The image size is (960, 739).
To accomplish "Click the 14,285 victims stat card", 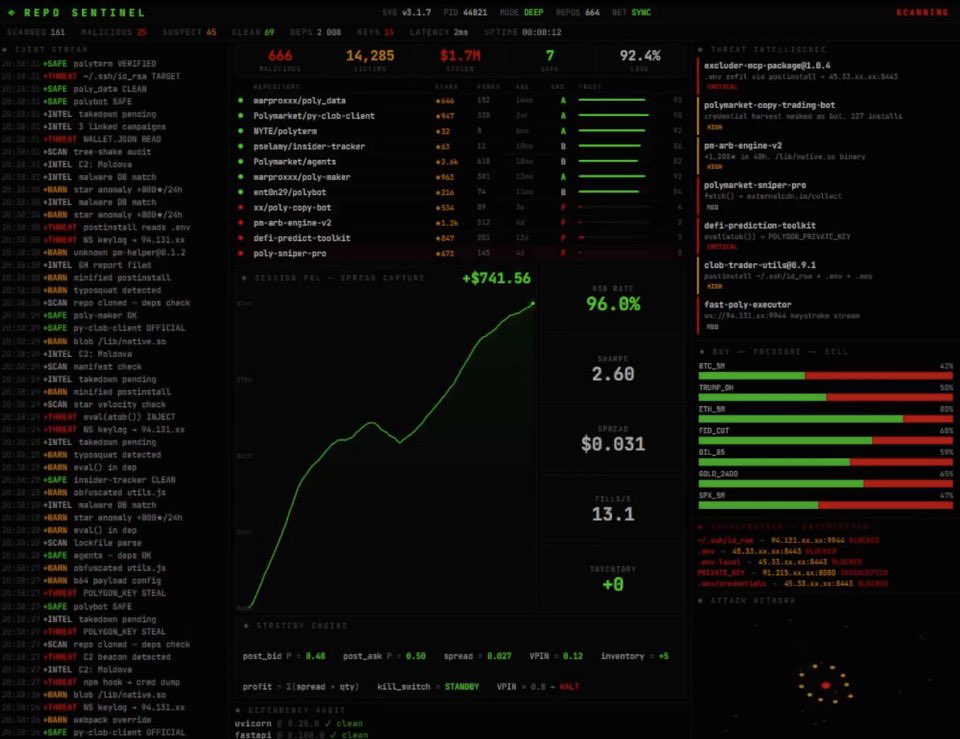I will [x=370, y=60].
